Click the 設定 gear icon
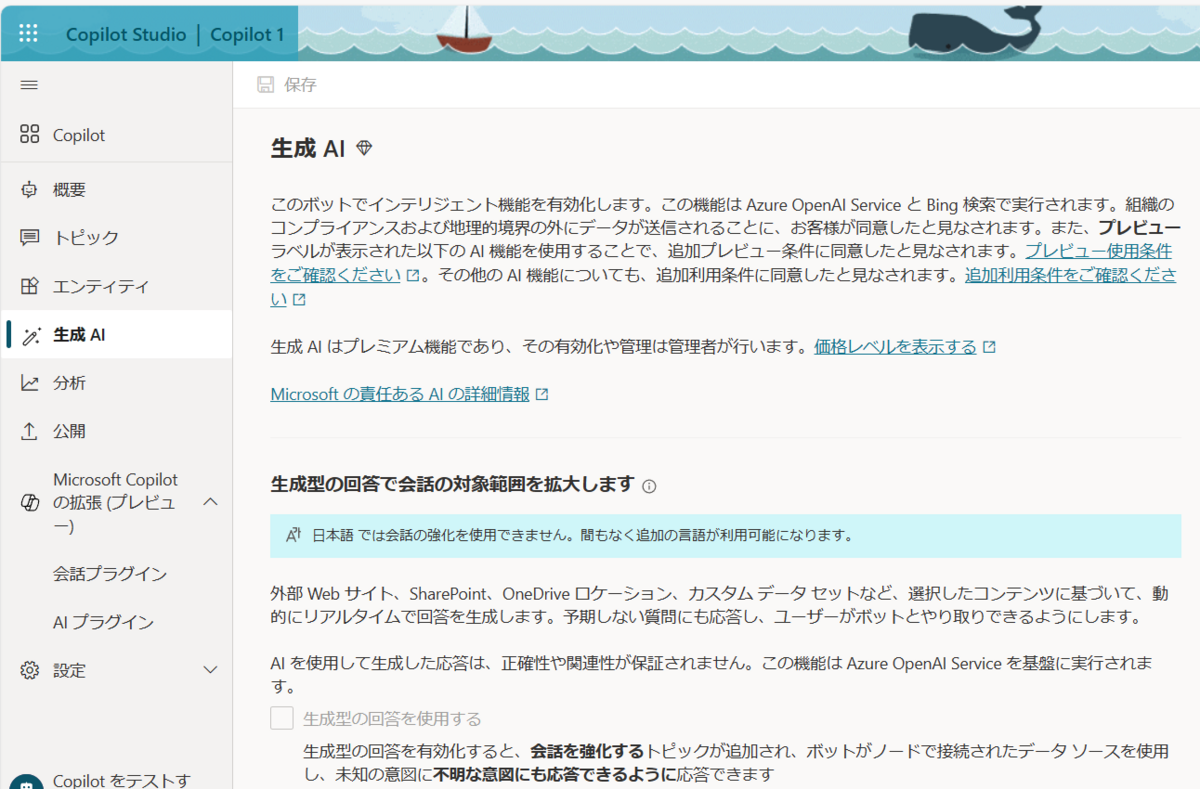 coord(30,670)
